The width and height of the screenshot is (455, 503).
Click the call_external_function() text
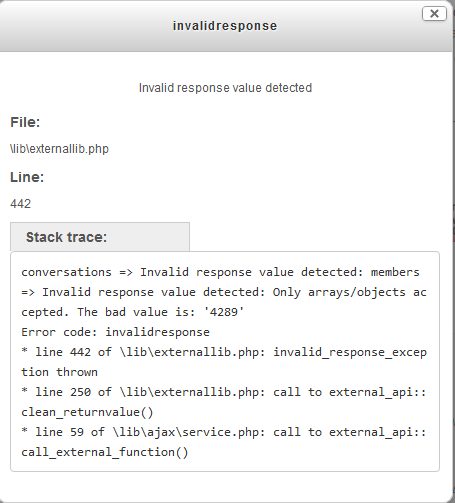105,452
